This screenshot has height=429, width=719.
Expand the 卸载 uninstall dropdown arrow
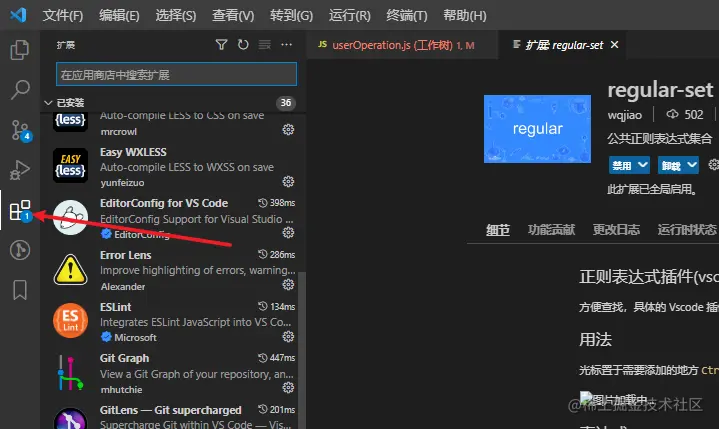tap(692, 165)
